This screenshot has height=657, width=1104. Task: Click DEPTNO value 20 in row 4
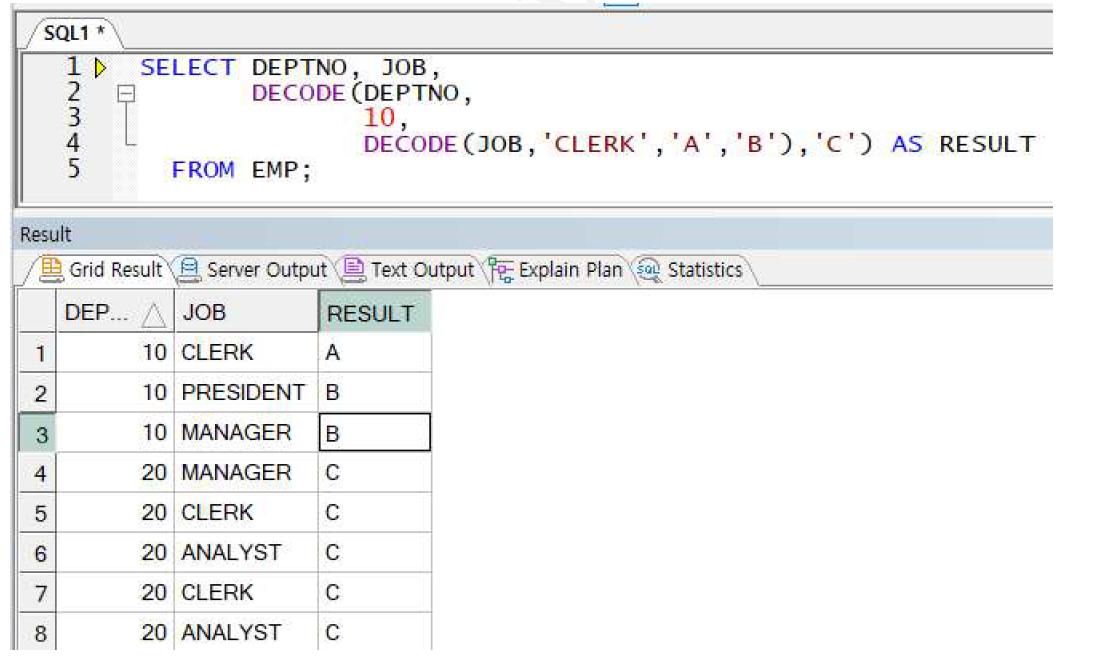click(x=115, y=473)
